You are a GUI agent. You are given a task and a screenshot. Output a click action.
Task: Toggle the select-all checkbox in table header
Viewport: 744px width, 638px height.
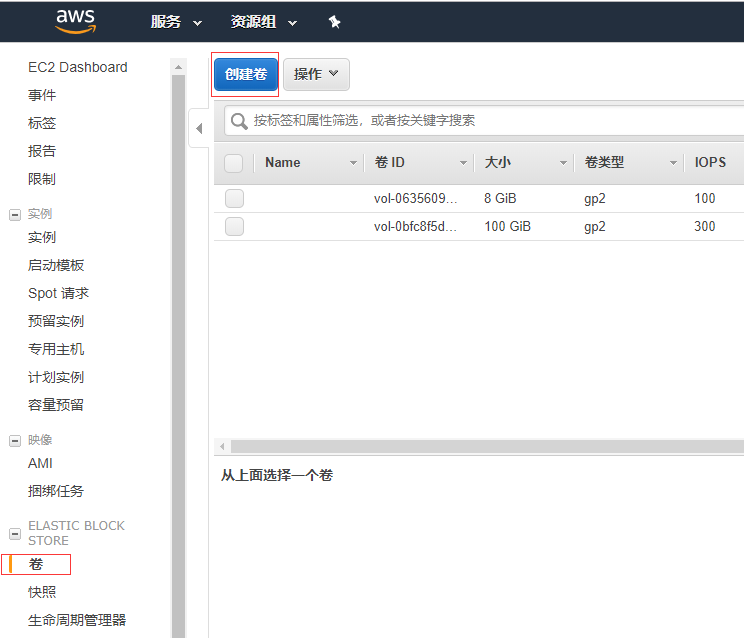[234, 163]
